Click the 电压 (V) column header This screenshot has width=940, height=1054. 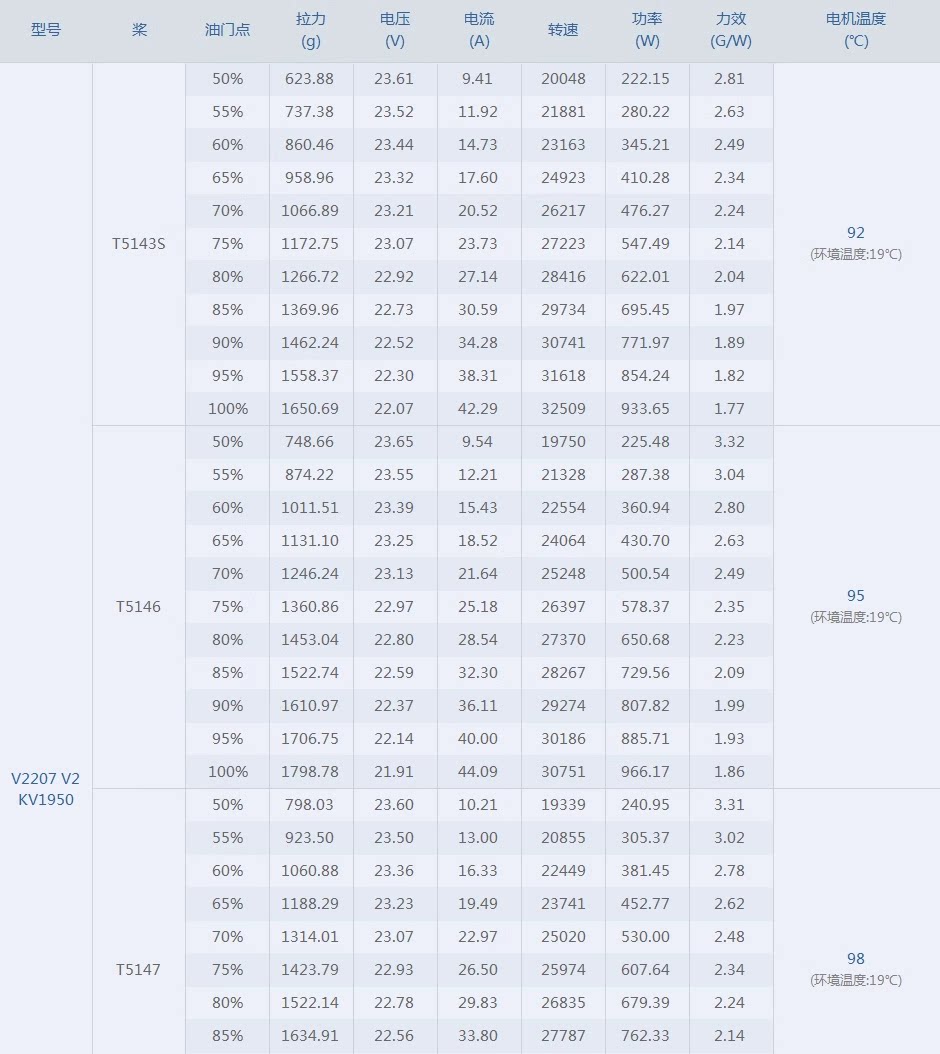(395, 30)
